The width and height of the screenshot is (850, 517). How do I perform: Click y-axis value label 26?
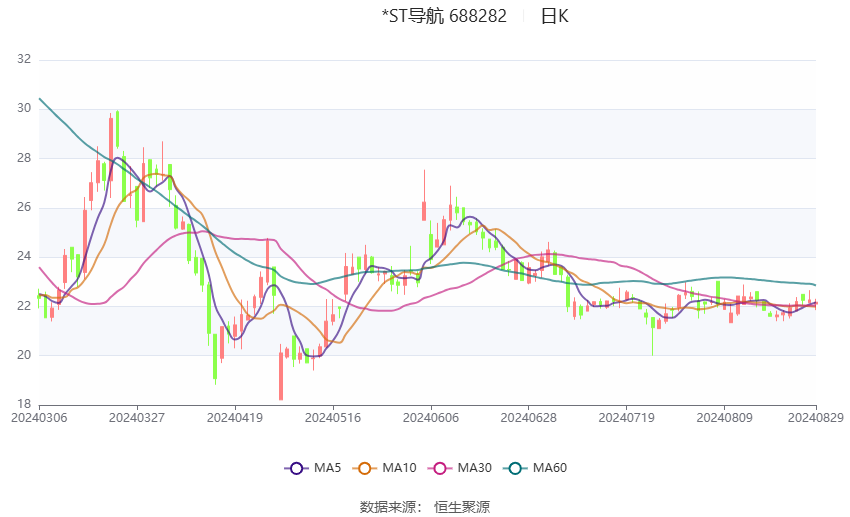point(24,208)
